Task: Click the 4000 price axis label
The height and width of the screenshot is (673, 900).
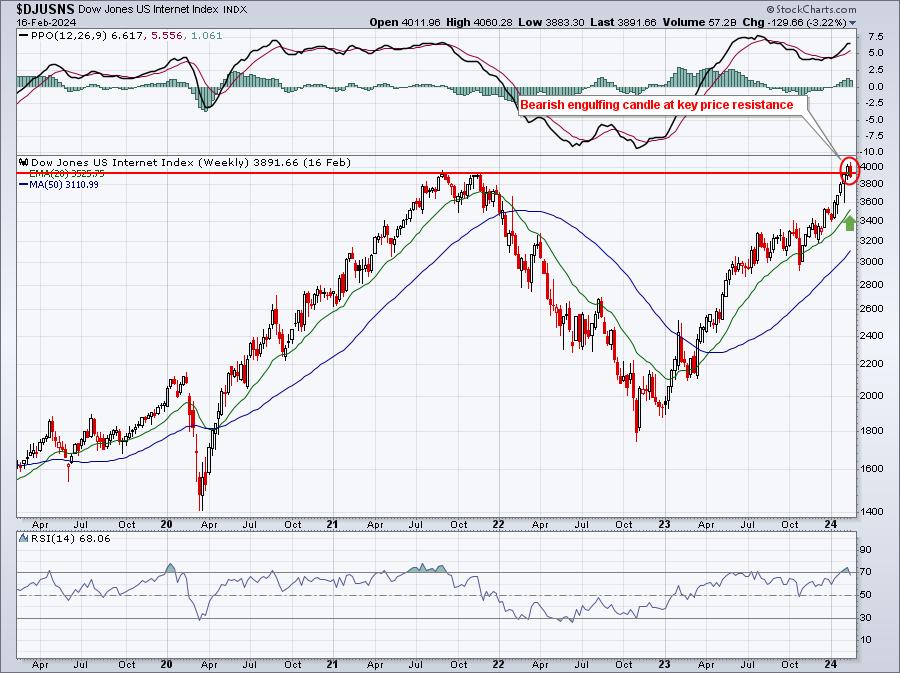Action: pyautogui.click(x=871, y=166)
